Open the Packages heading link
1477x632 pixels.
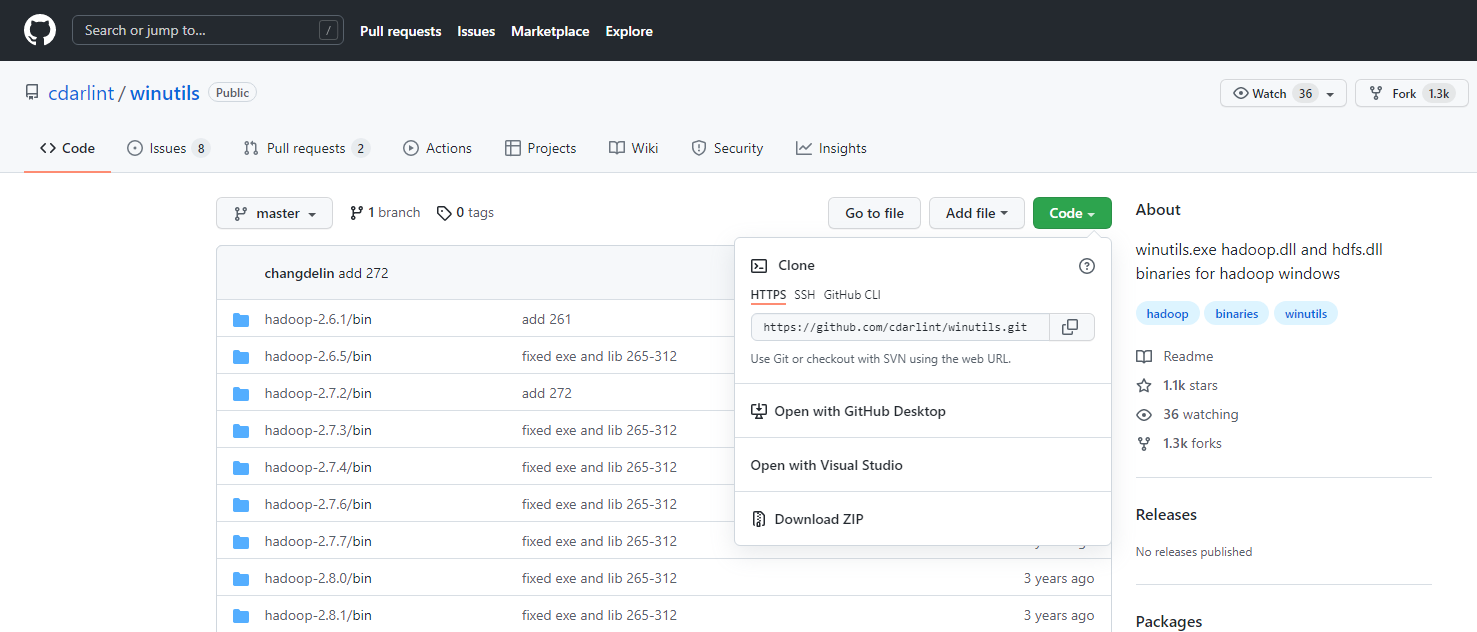(x=1169, y=622)
